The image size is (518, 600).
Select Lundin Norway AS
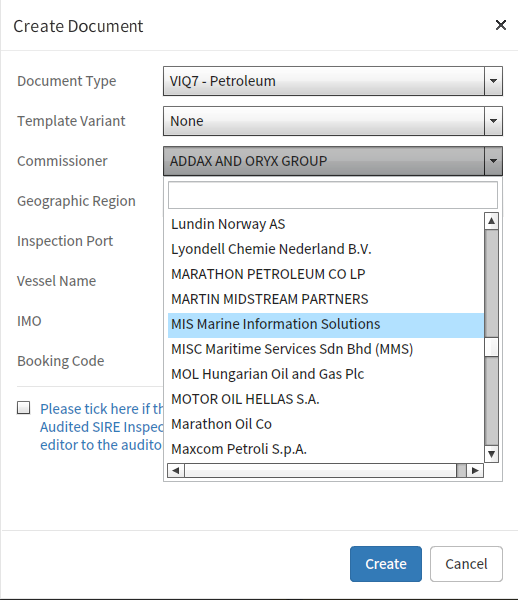326,224
